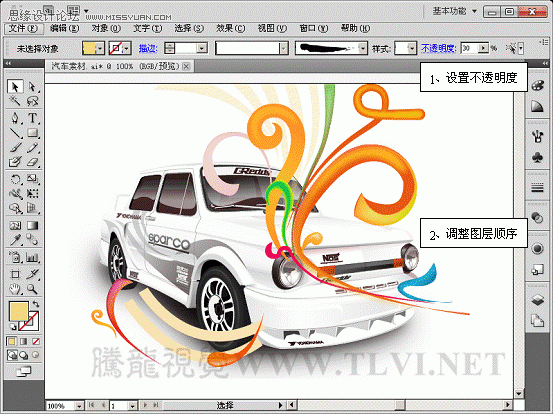The height and width of the screenshot is (414, 553).
Task: Enable solid Color mode button
Action: pyautogui.click(x=12, y=341)
